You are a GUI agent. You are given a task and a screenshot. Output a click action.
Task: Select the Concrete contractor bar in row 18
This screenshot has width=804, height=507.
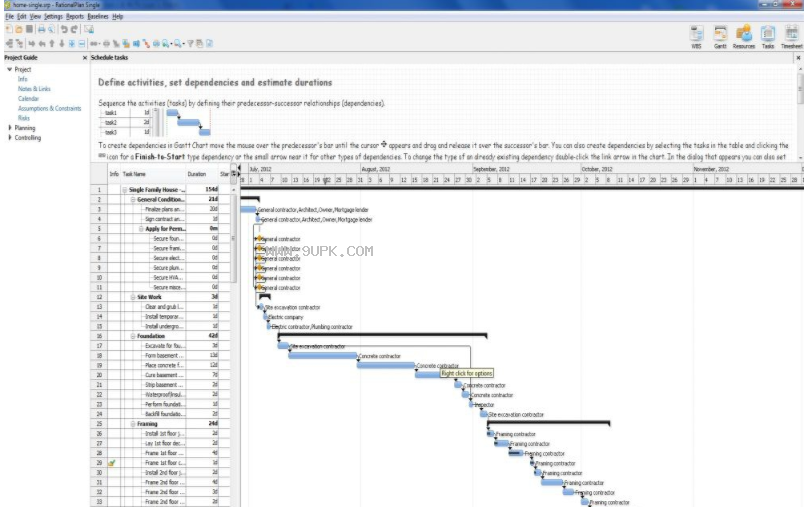tap(323, 356)
